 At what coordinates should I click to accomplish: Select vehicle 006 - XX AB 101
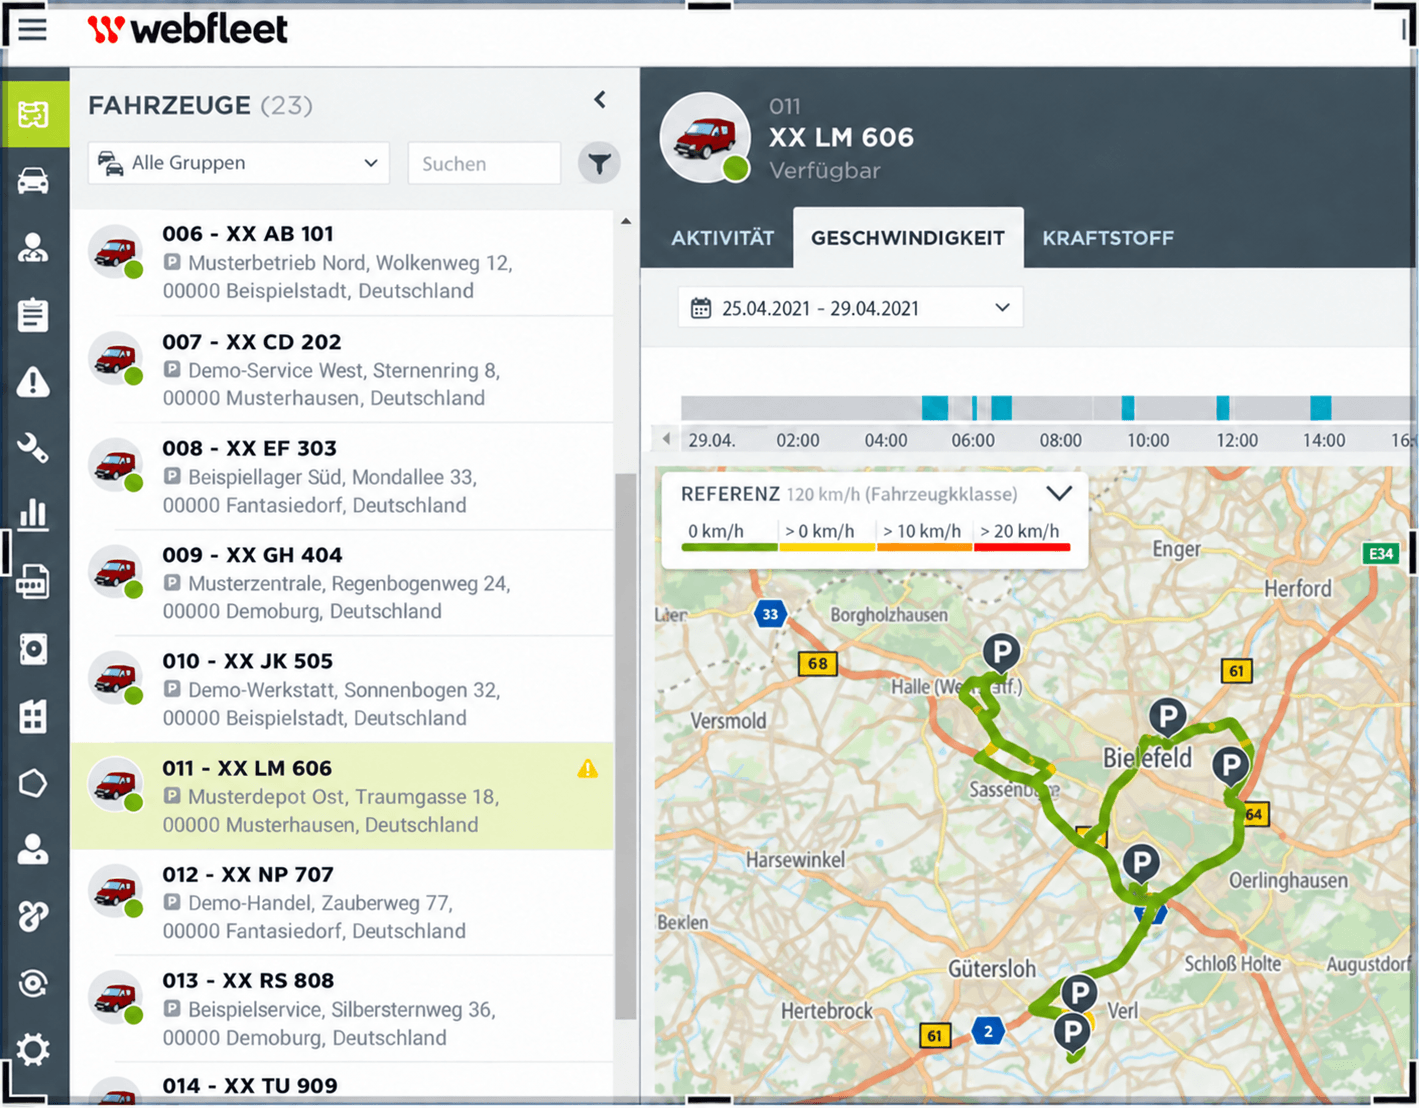[x=342, y=262]
